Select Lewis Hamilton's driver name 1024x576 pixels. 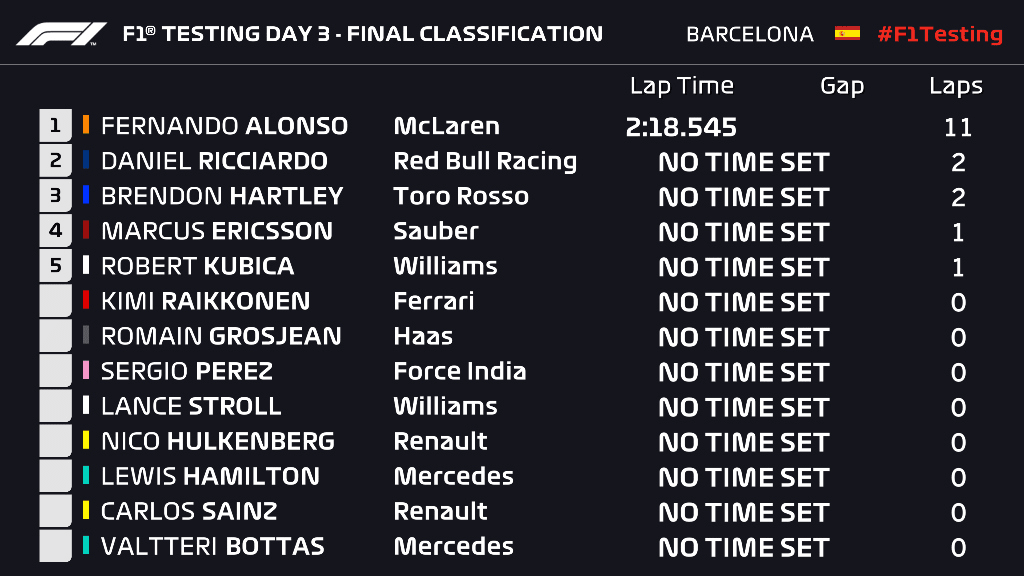[210, 476]
